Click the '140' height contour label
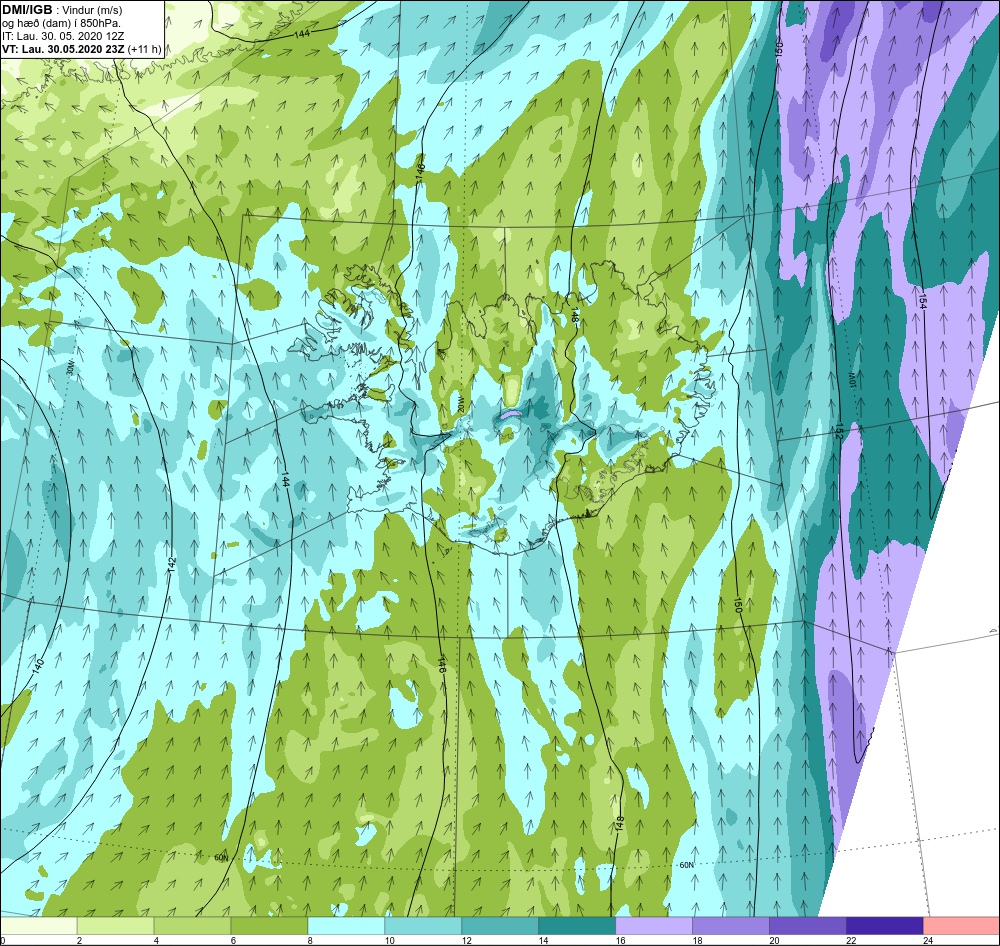 pyautogui.click(x=38, y=667)
